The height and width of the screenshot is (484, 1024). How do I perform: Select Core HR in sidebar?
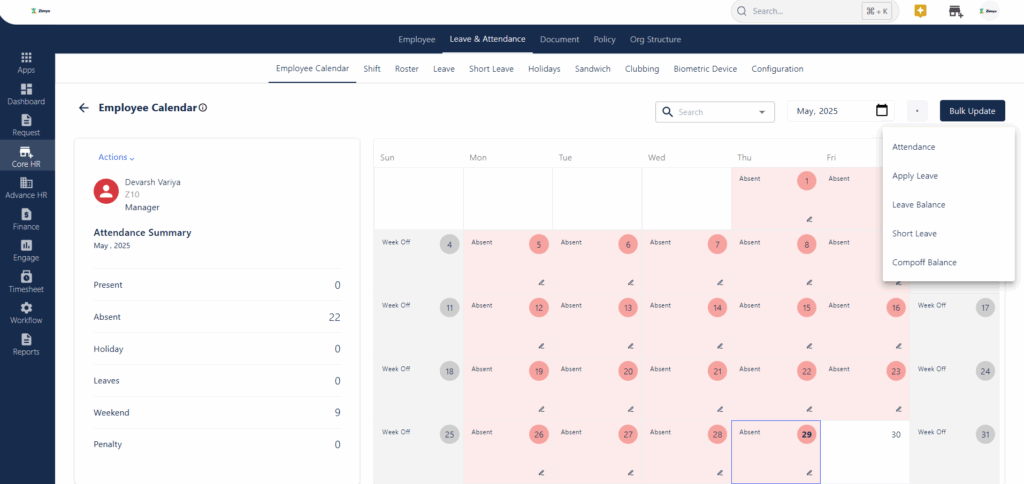click(x=27, y=157)
